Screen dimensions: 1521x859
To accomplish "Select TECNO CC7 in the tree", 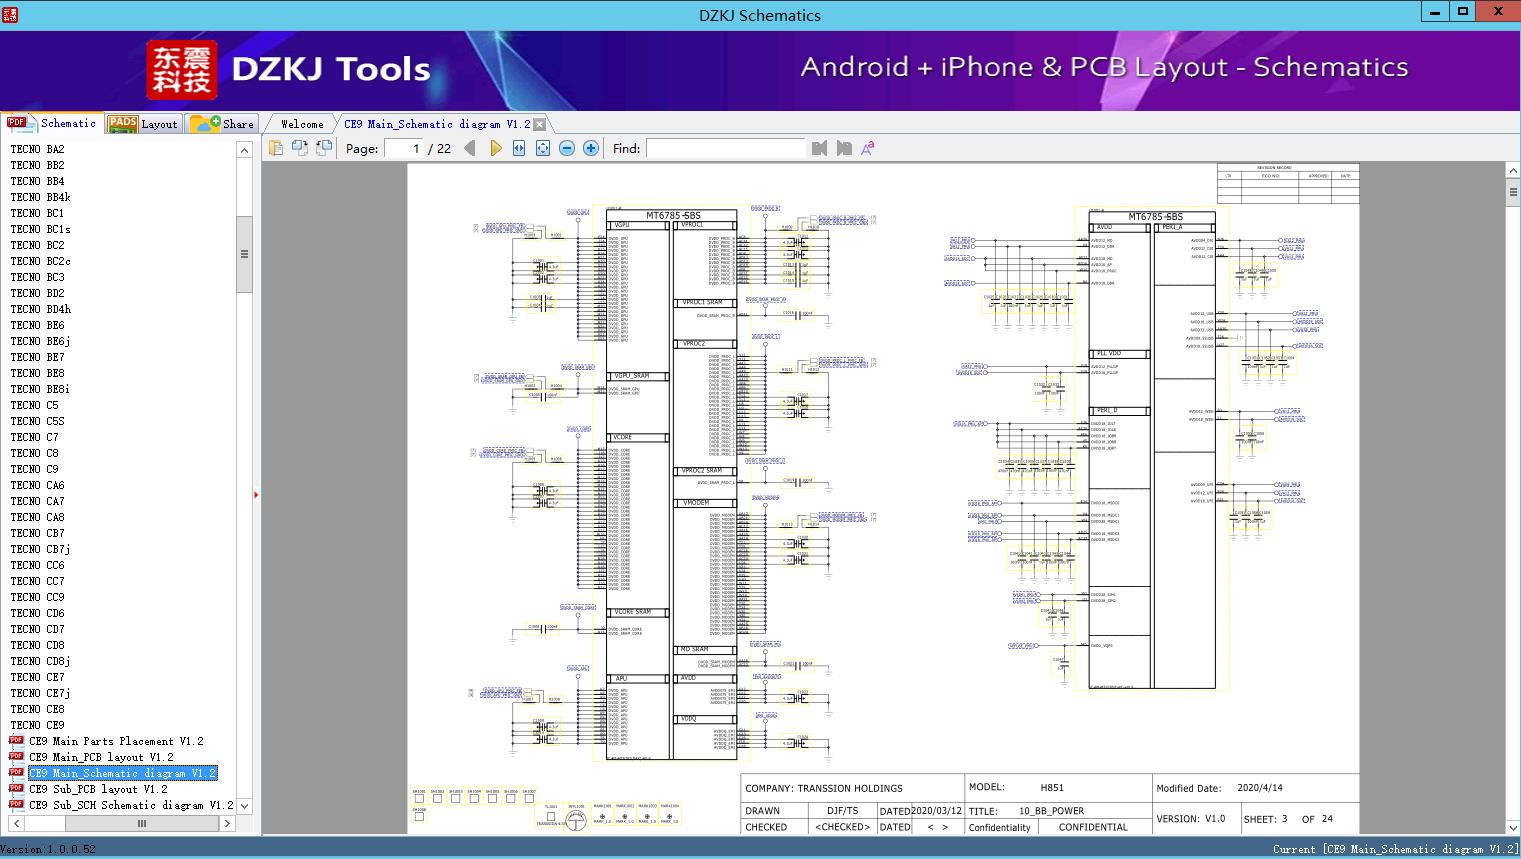I will (37, 581).
